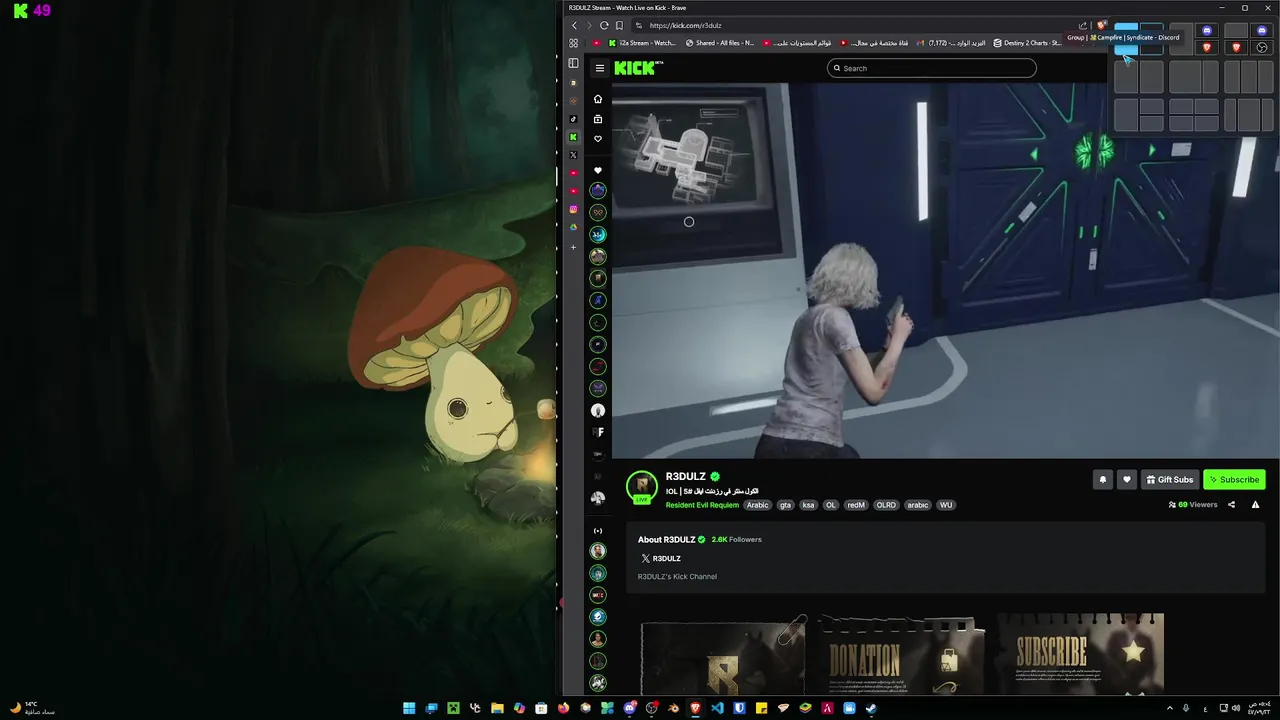Select the Arabic tag
1280x720 pixels.
pyautogui.click(x=758, y=505)
